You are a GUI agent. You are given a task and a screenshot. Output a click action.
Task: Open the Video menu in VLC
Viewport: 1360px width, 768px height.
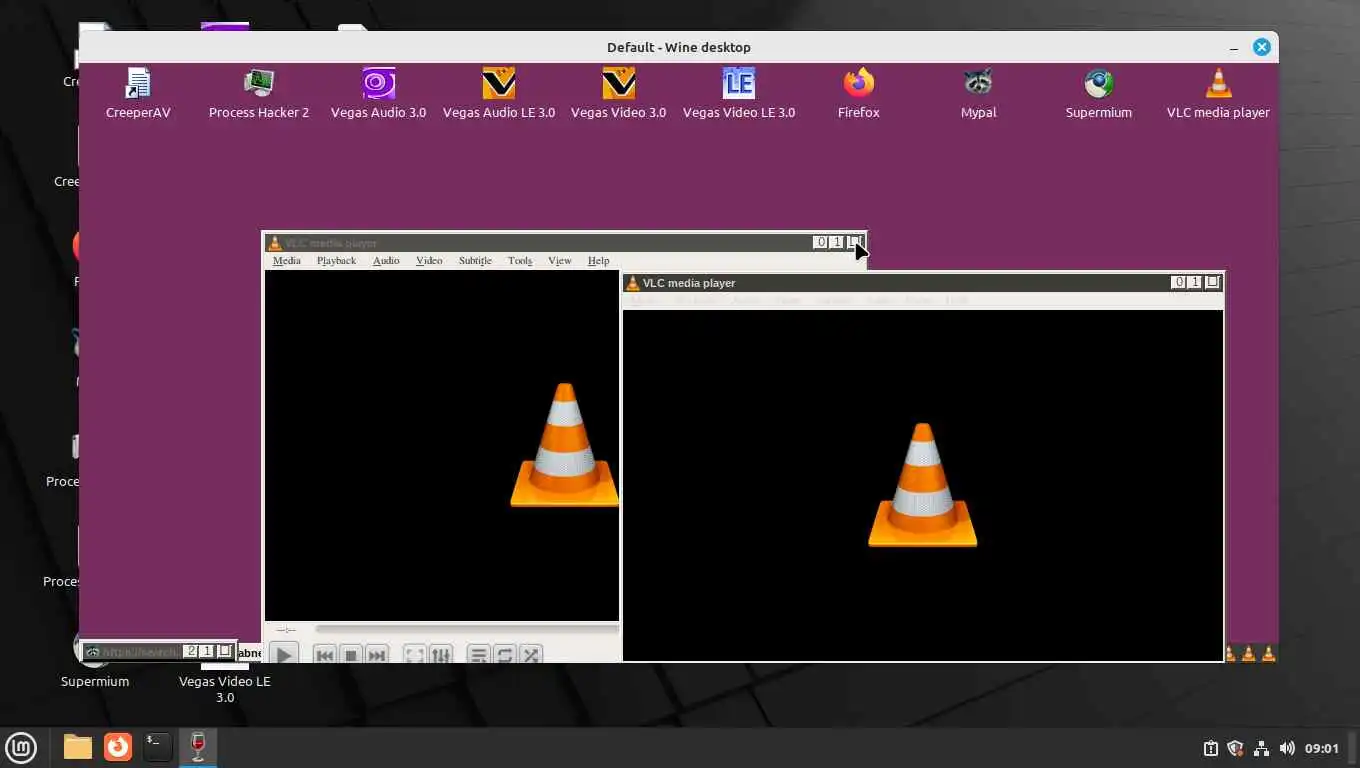[429, 260]
